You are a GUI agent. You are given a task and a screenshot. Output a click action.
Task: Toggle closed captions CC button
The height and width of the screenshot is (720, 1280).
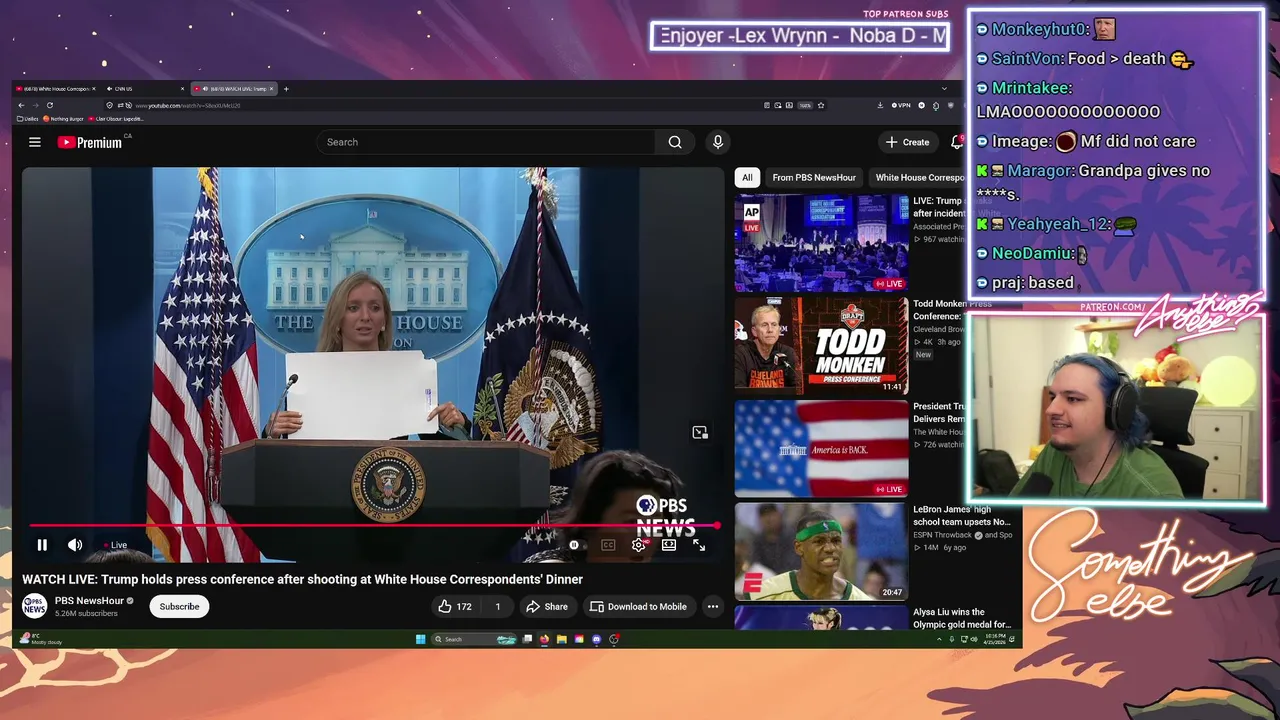click(608, 545)
